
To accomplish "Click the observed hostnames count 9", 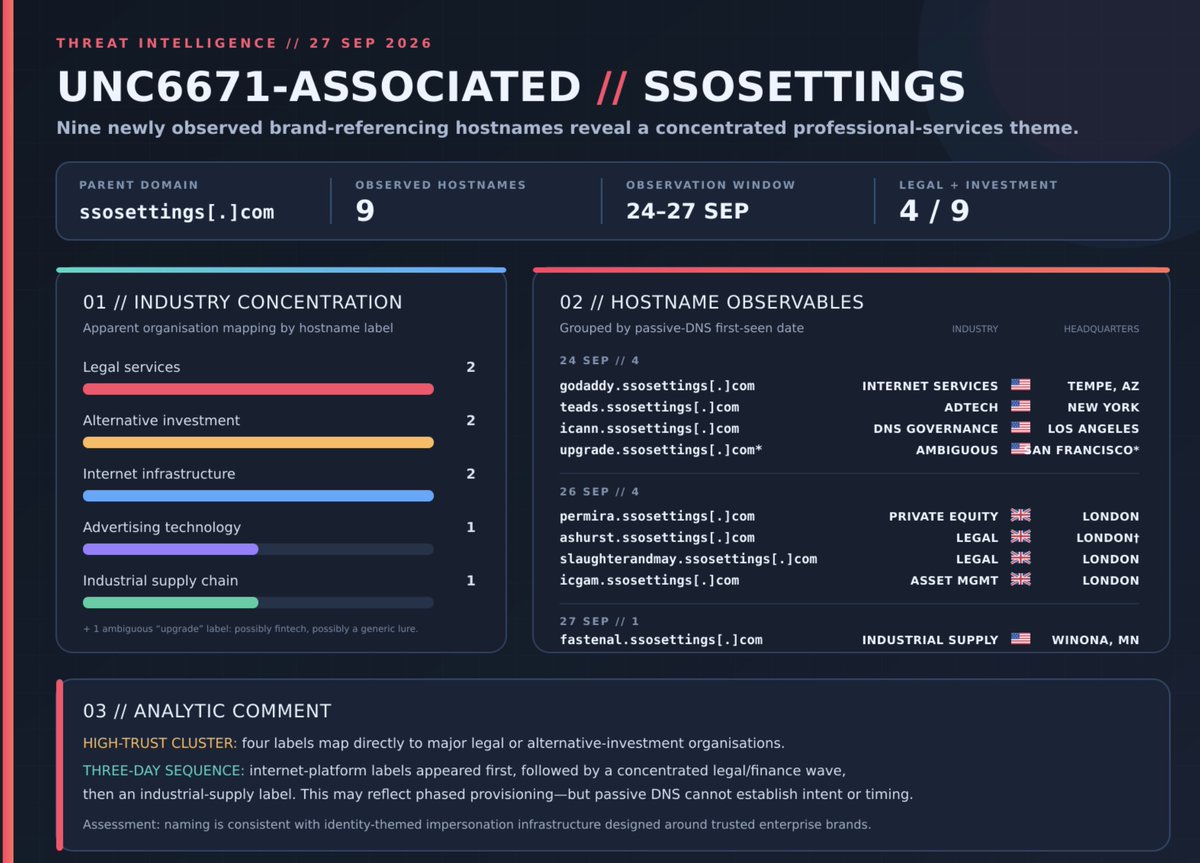I will pos(365,211).
